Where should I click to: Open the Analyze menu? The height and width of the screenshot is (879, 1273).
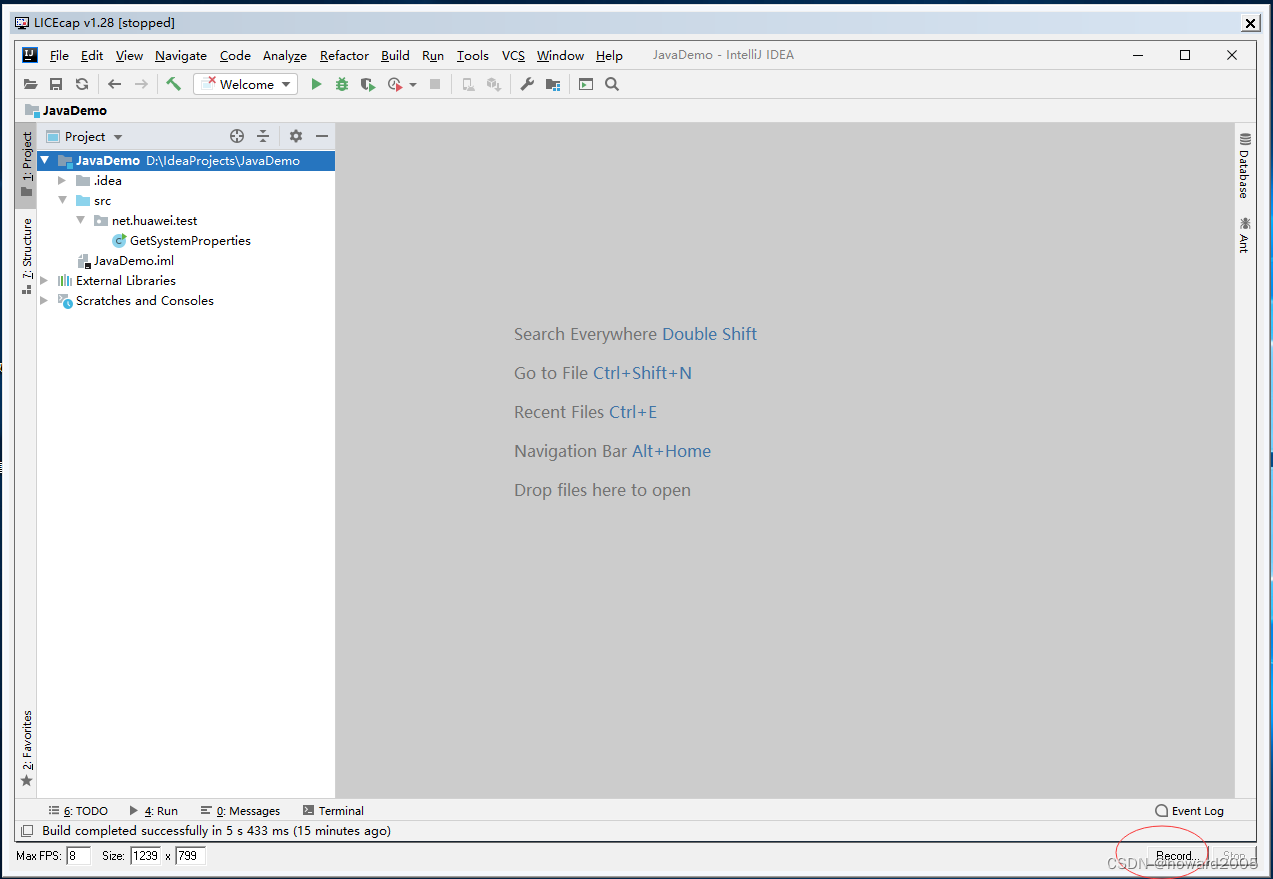coord(285,56)
